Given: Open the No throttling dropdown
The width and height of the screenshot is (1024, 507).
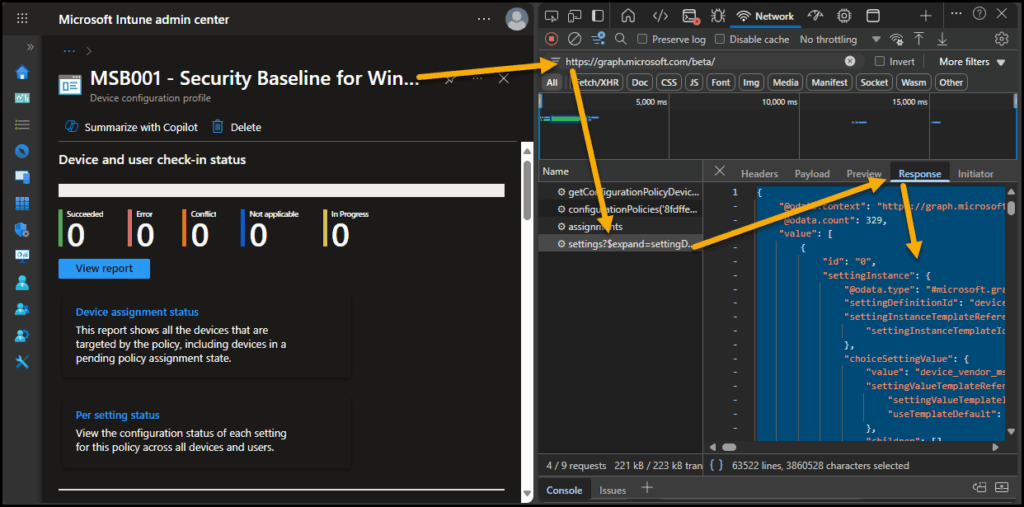Looking at the screenshot, I should click(x=839, y=39).
